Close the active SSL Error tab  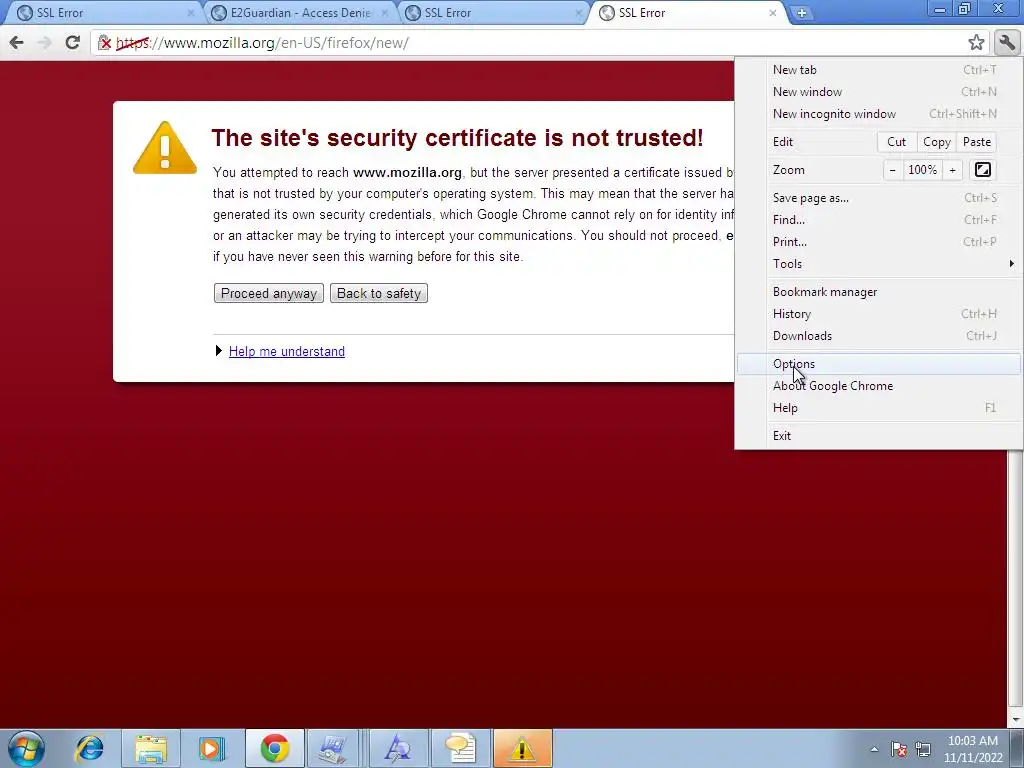773,12
